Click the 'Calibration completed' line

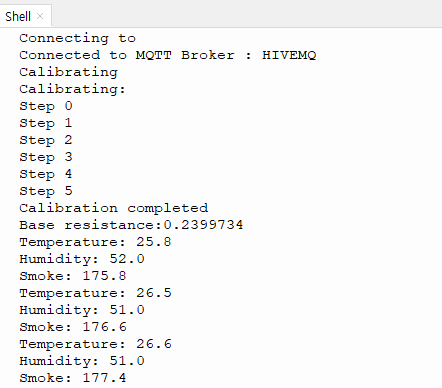114,208
